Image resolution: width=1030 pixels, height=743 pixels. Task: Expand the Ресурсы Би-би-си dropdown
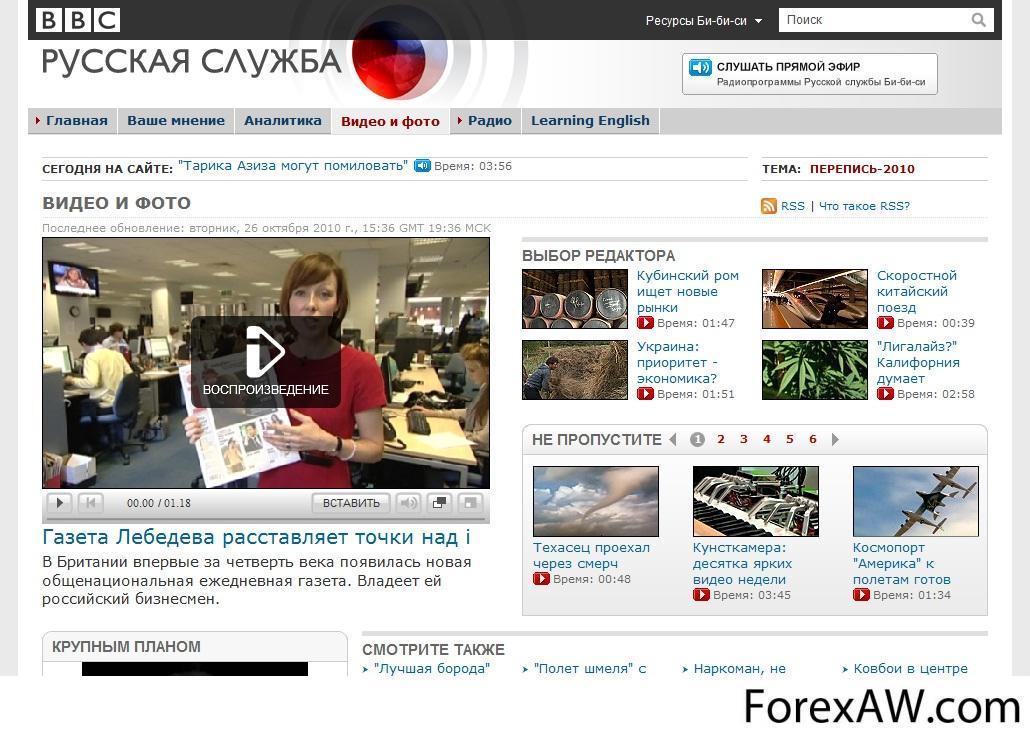click(x=704, y=20)
